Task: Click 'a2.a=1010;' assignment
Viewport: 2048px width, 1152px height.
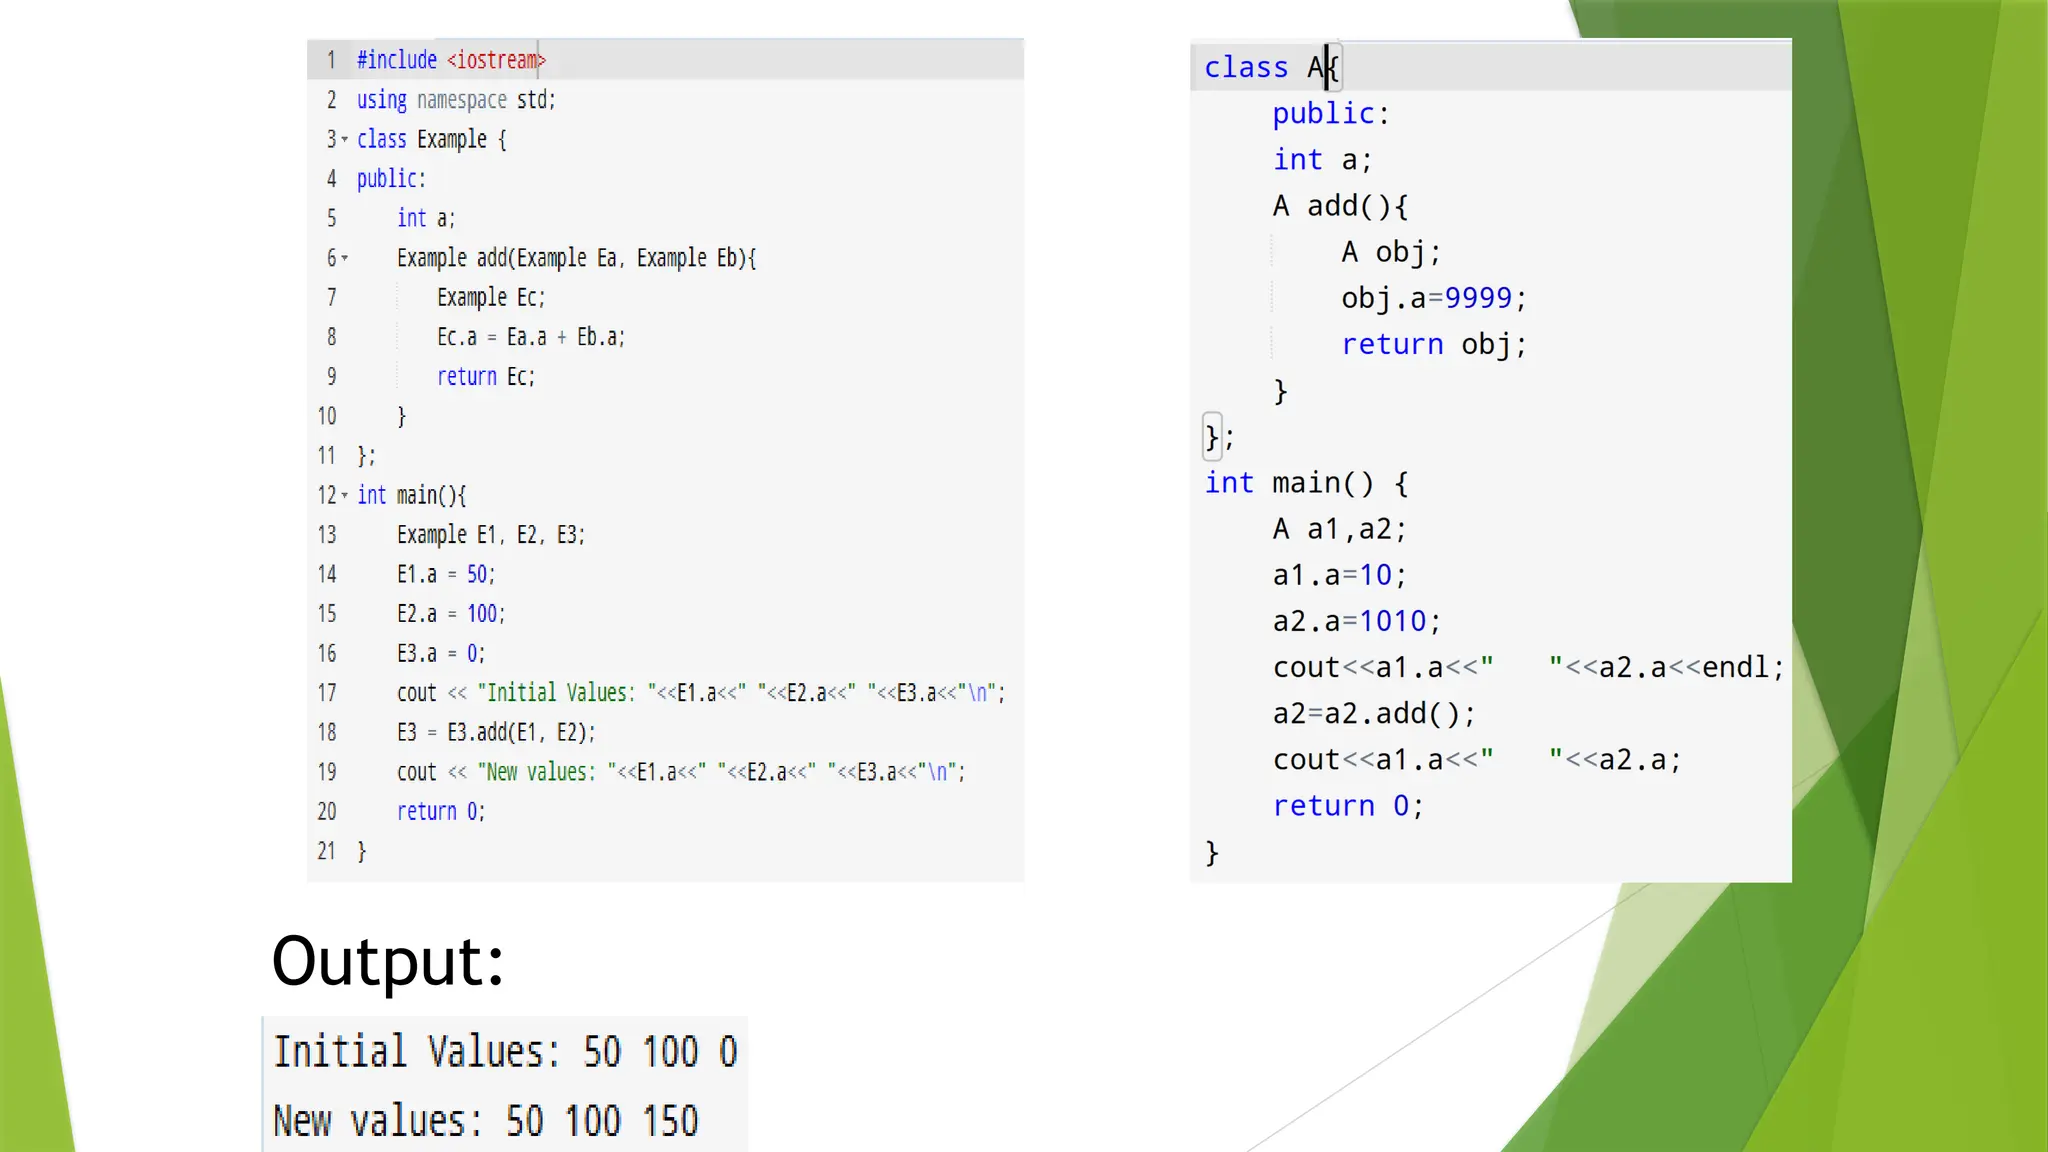Action: [1356, 621]
